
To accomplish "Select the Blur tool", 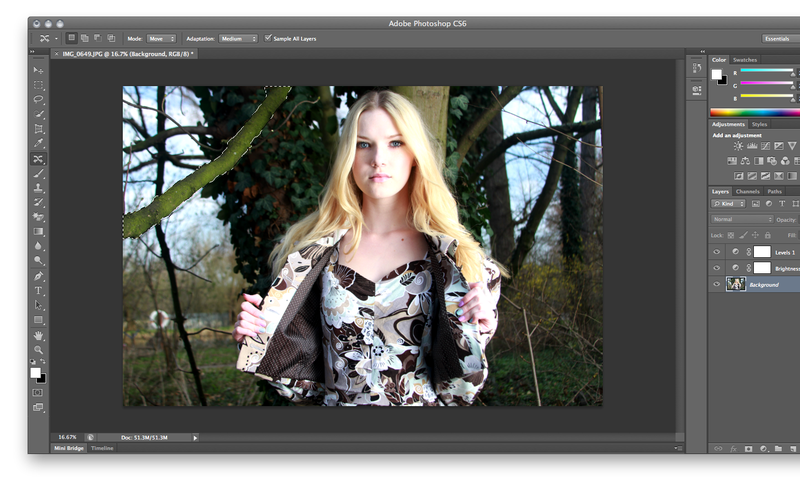I will (x=38, y=246).
